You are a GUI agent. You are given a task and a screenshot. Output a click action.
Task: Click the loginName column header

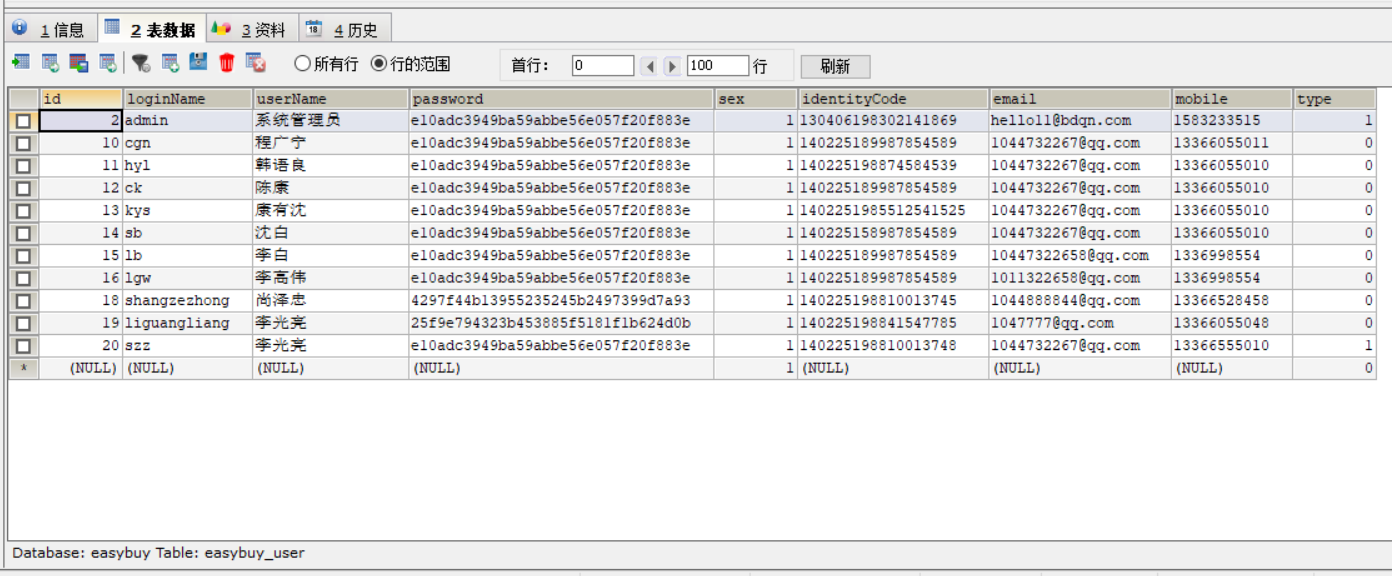click(x=187, y=99)
